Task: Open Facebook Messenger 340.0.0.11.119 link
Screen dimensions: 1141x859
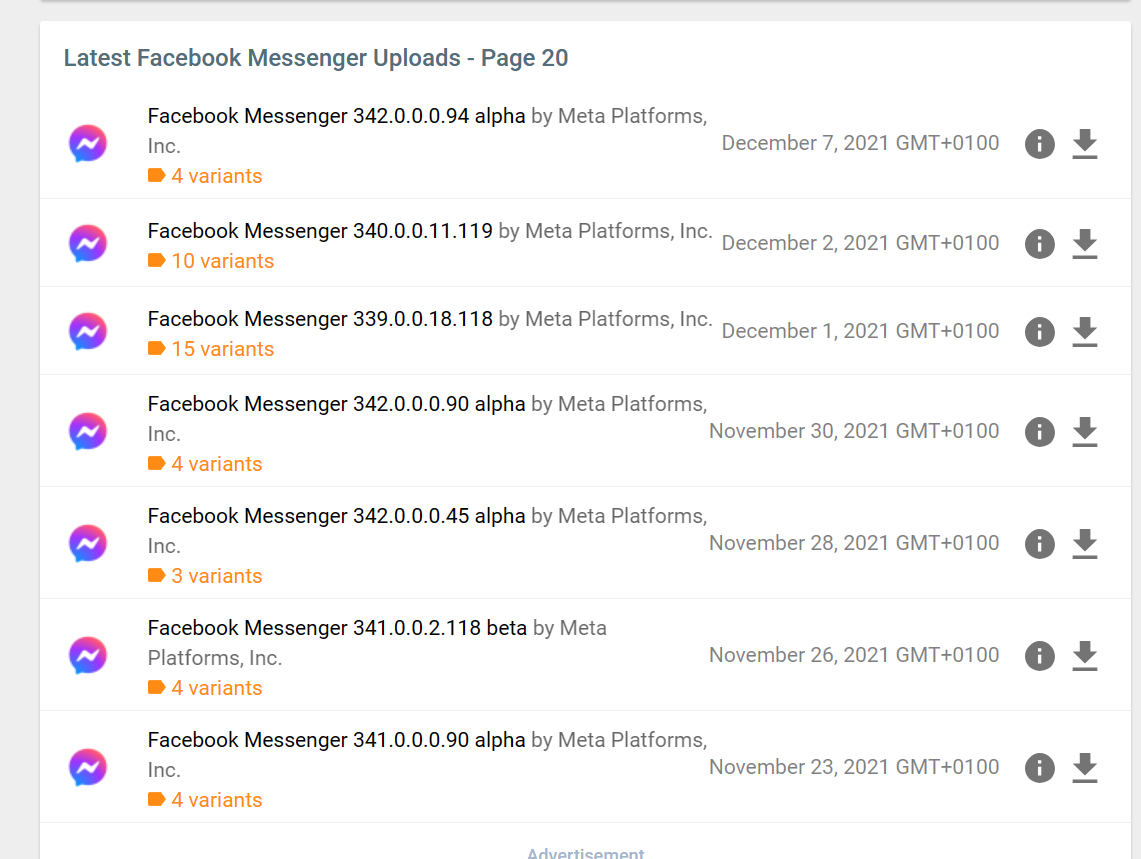Action: tap(320, 231)
